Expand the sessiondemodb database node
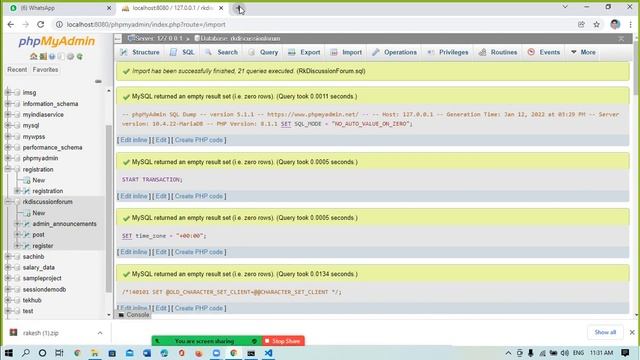 coord(8,289)
